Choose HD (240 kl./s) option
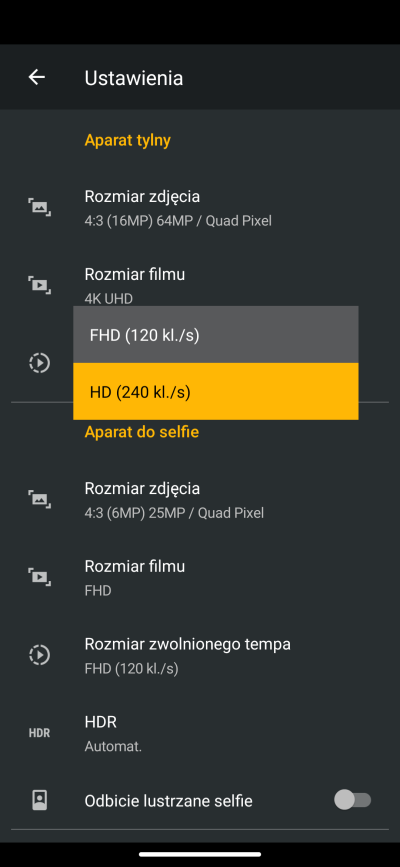Screen dimensions: 400x867 (x=216, y=391)
